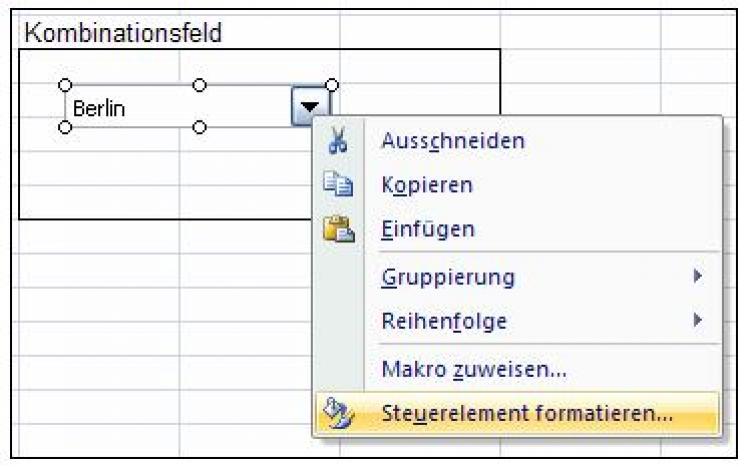Select Kopieren in the context menu
The image size is (750, 469).
pyautogui.click(x=427, y=185)
